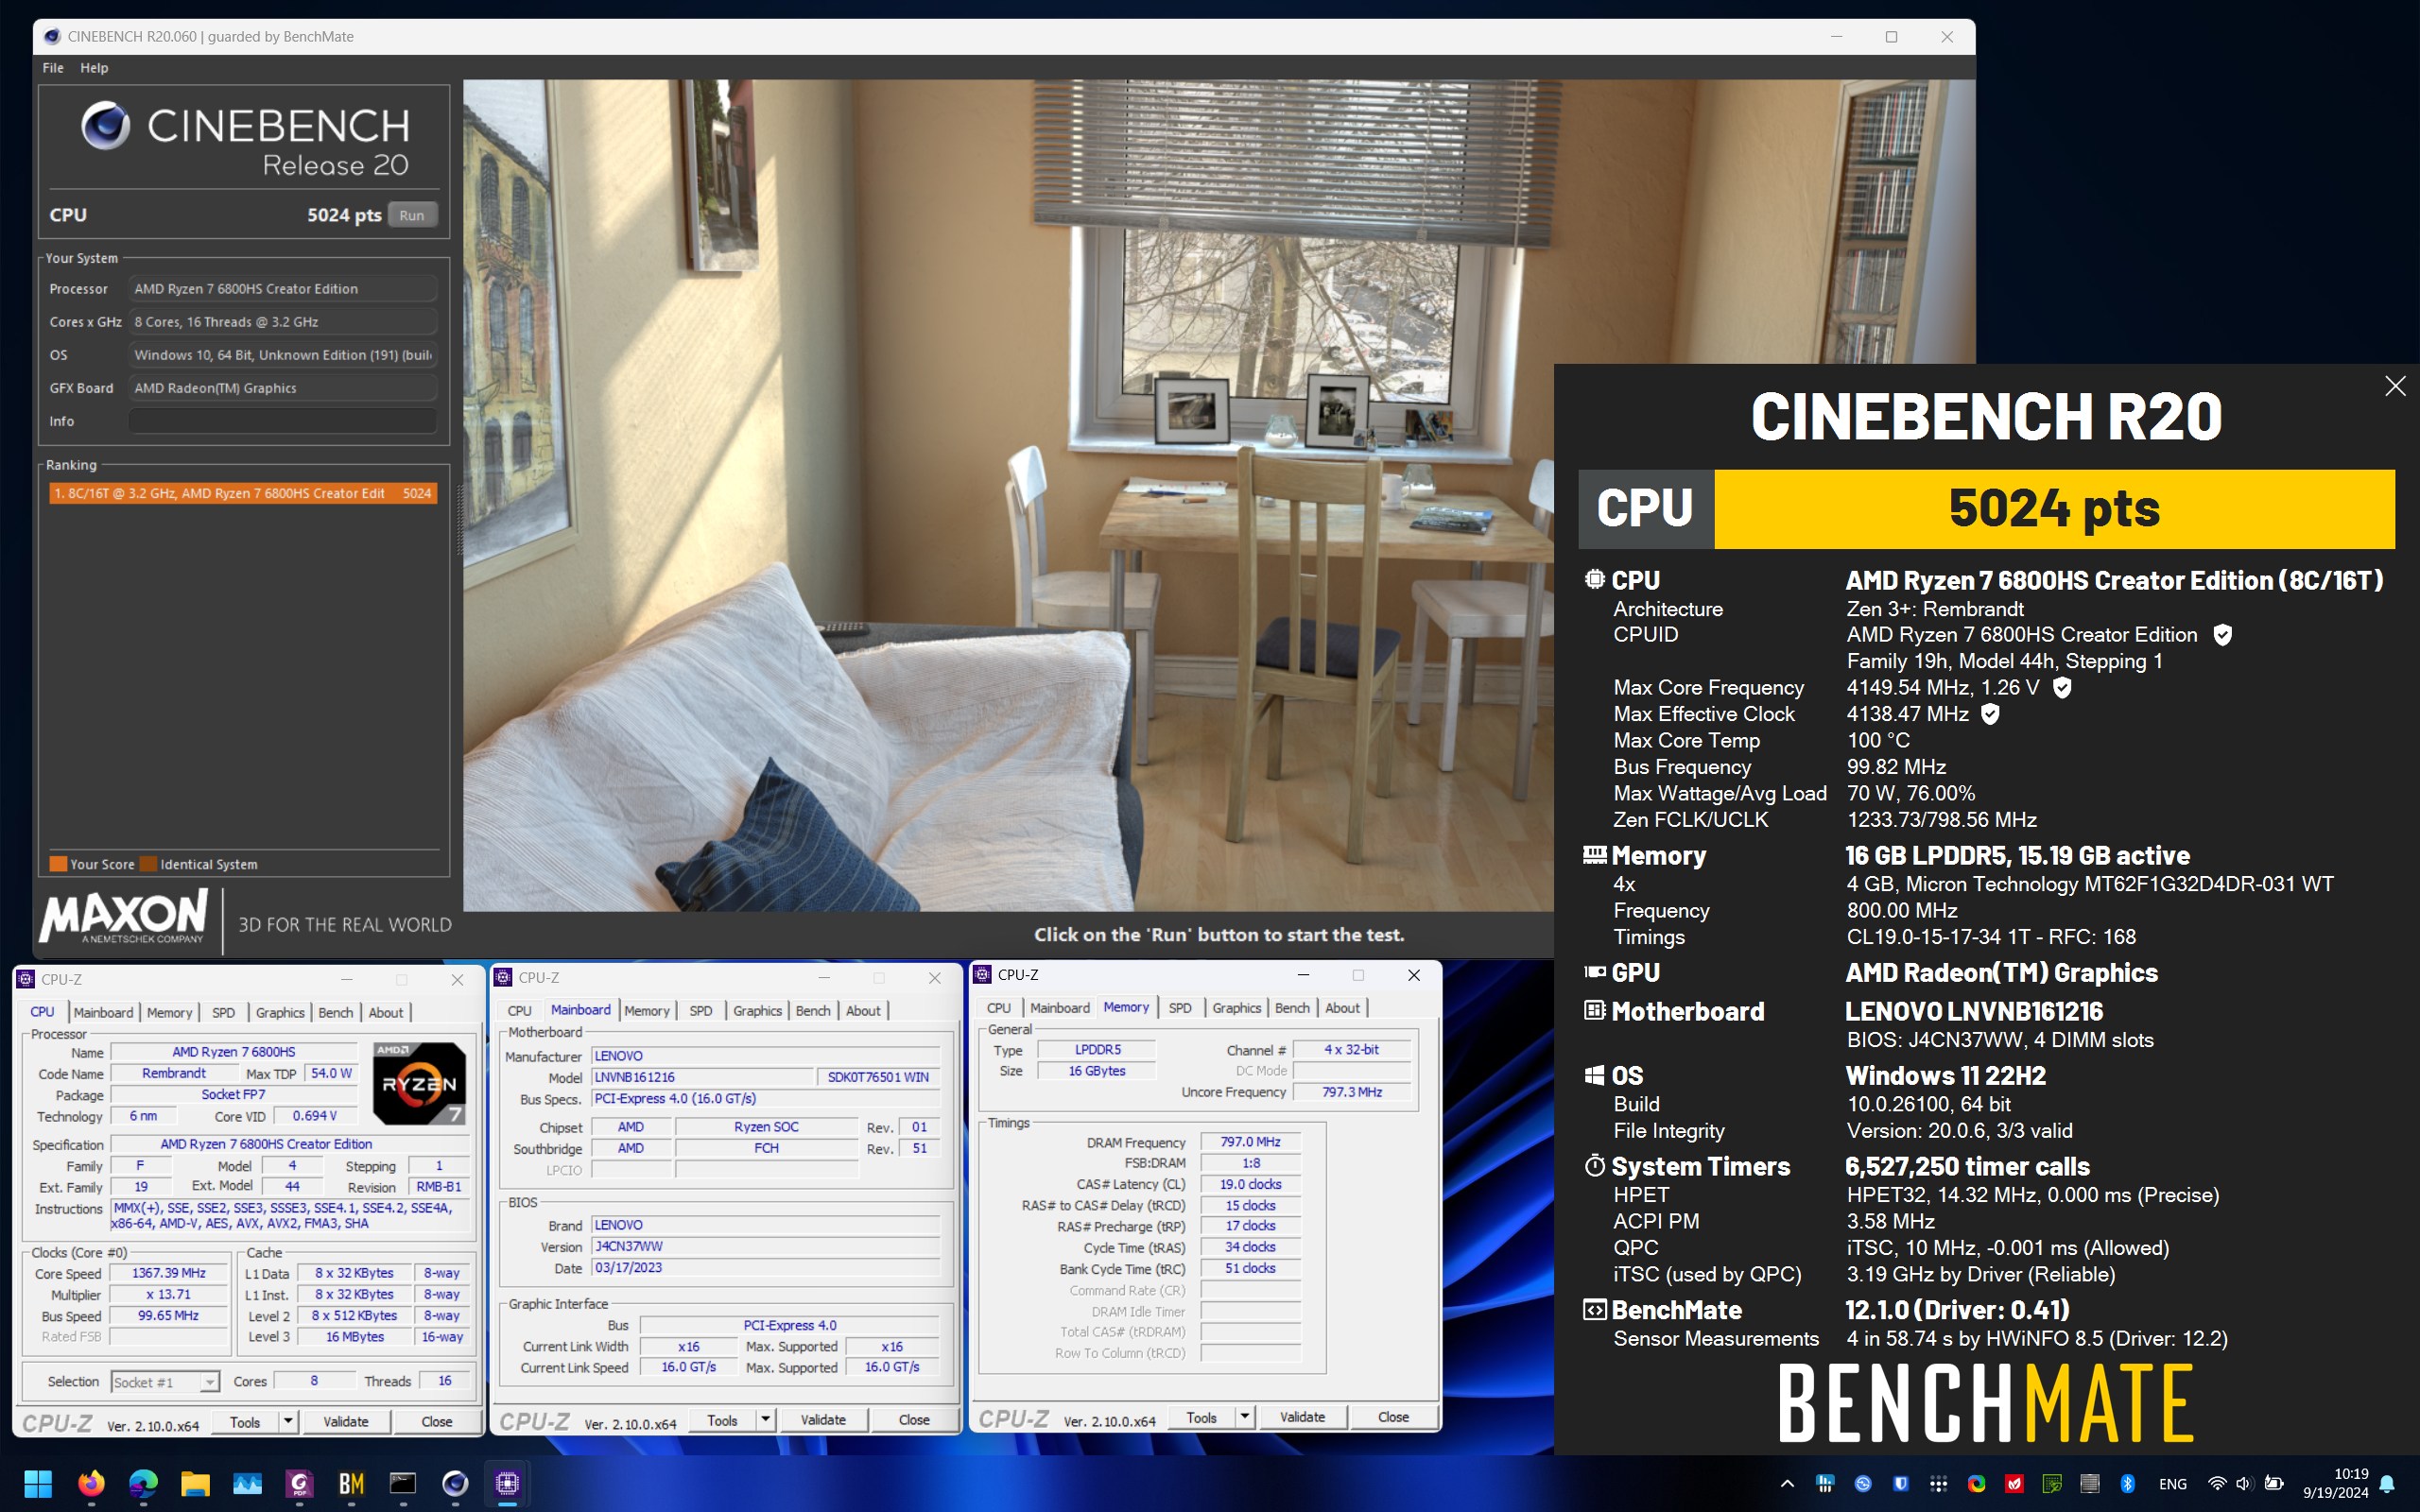Switch to SPD tab in second CPU-Z window
Screen dimensions: 2420x1512
pyautogui.click(x=701, y=1011)
